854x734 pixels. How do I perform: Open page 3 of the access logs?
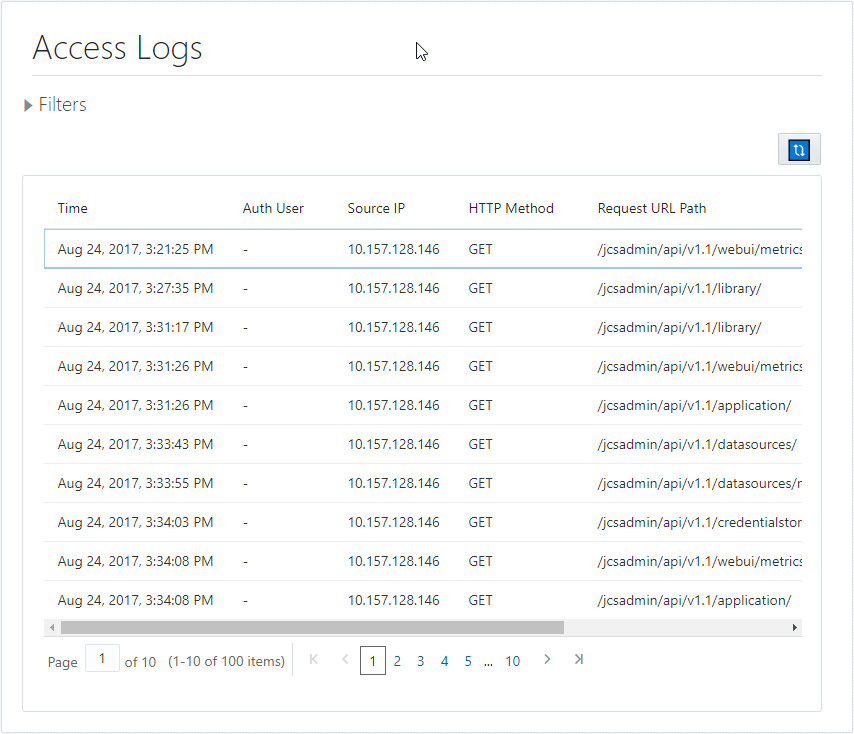[x=420, y=661]
